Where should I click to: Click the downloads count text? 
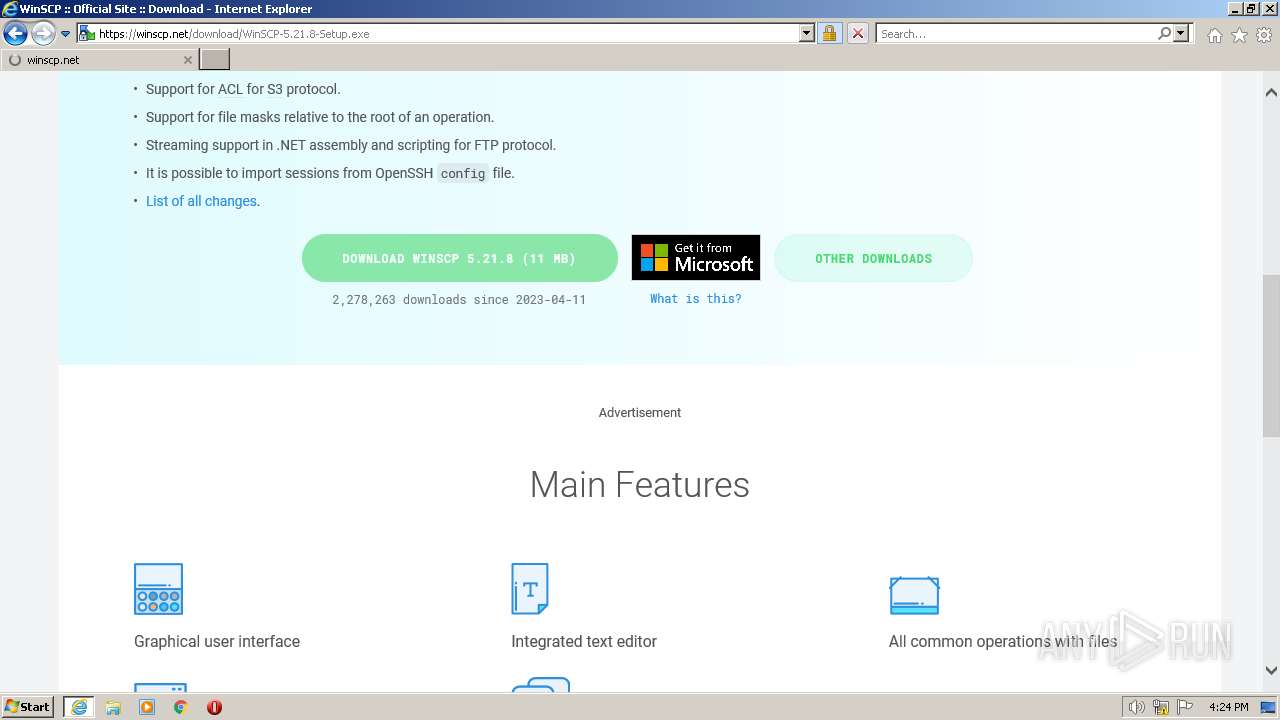click(459, 299)
